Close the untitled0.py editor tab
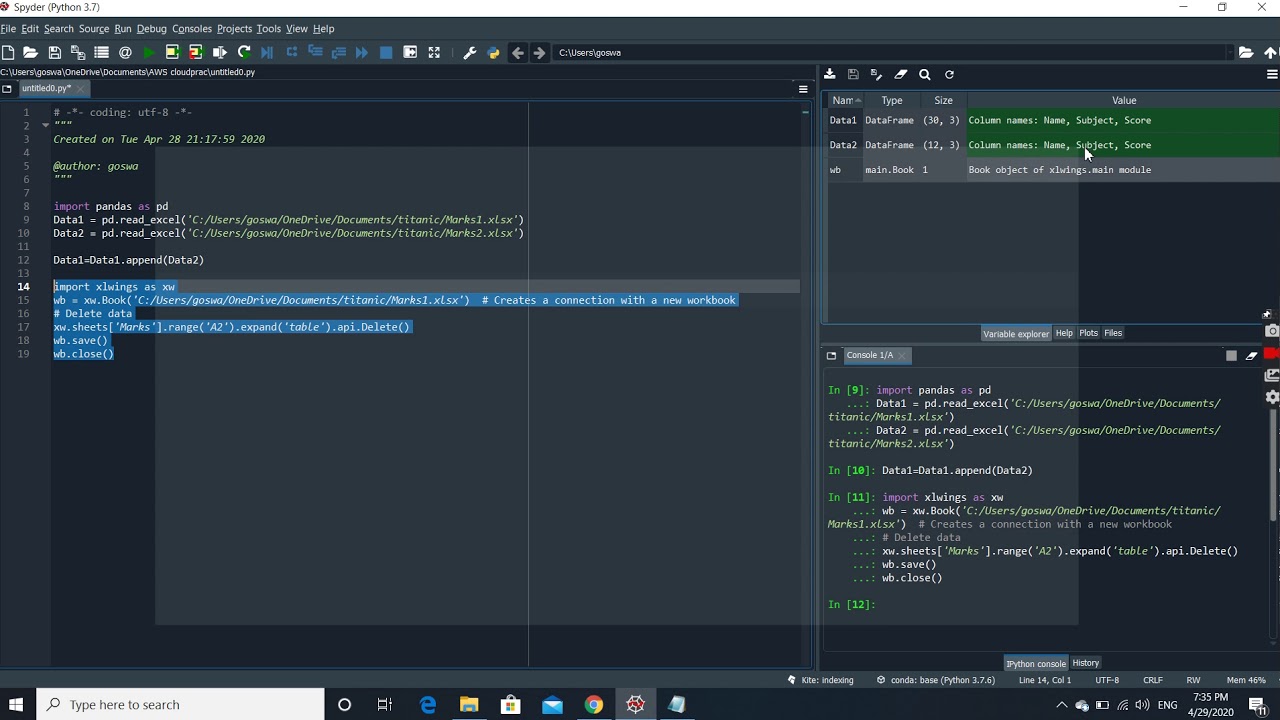 coord(82,88)
